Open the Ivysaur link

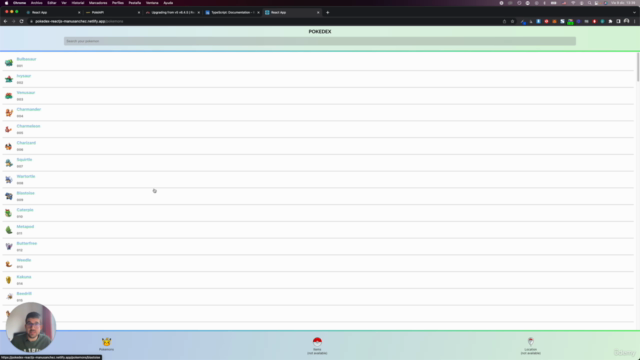point(24,76)
